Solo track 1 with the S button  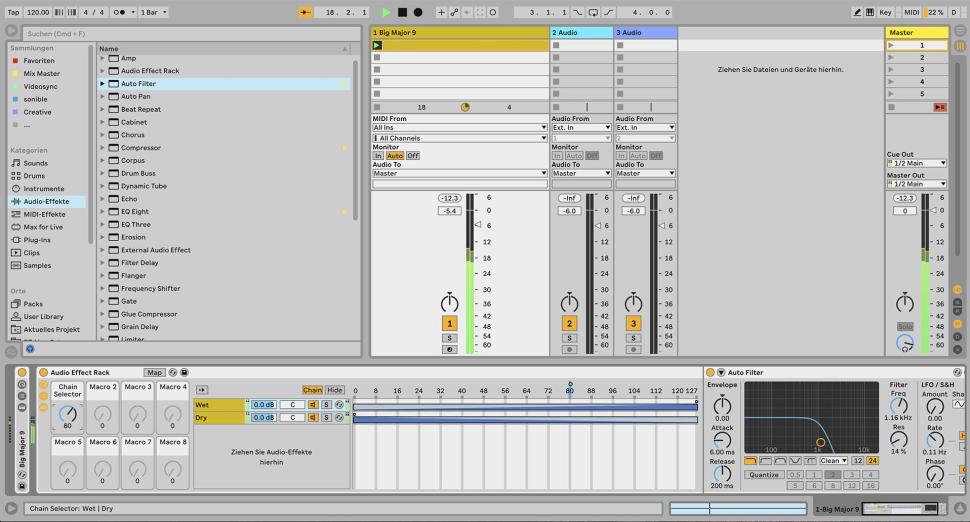coord(450,338)
